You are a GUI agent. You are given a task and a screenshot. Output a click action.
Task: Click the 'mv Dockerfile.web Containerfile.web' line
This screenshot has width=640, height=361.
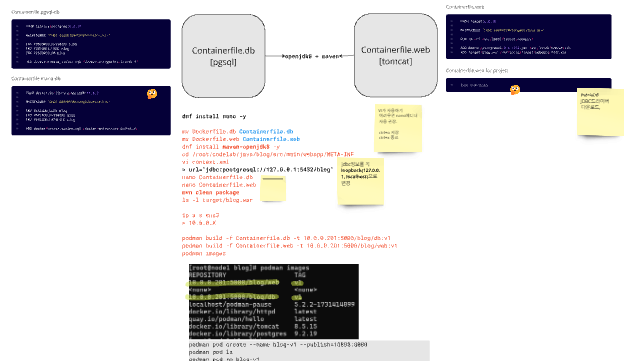(241, 139)
